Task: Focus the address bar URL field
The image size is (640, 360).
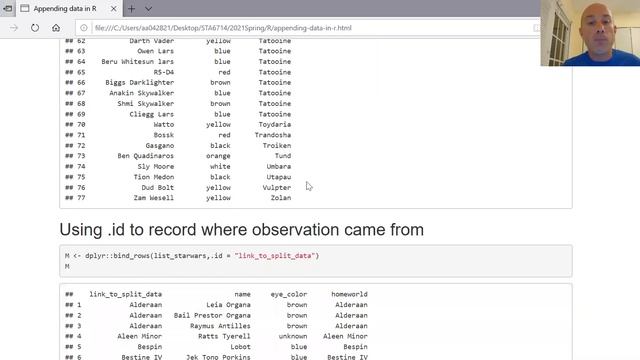Action: coord(308,28)
